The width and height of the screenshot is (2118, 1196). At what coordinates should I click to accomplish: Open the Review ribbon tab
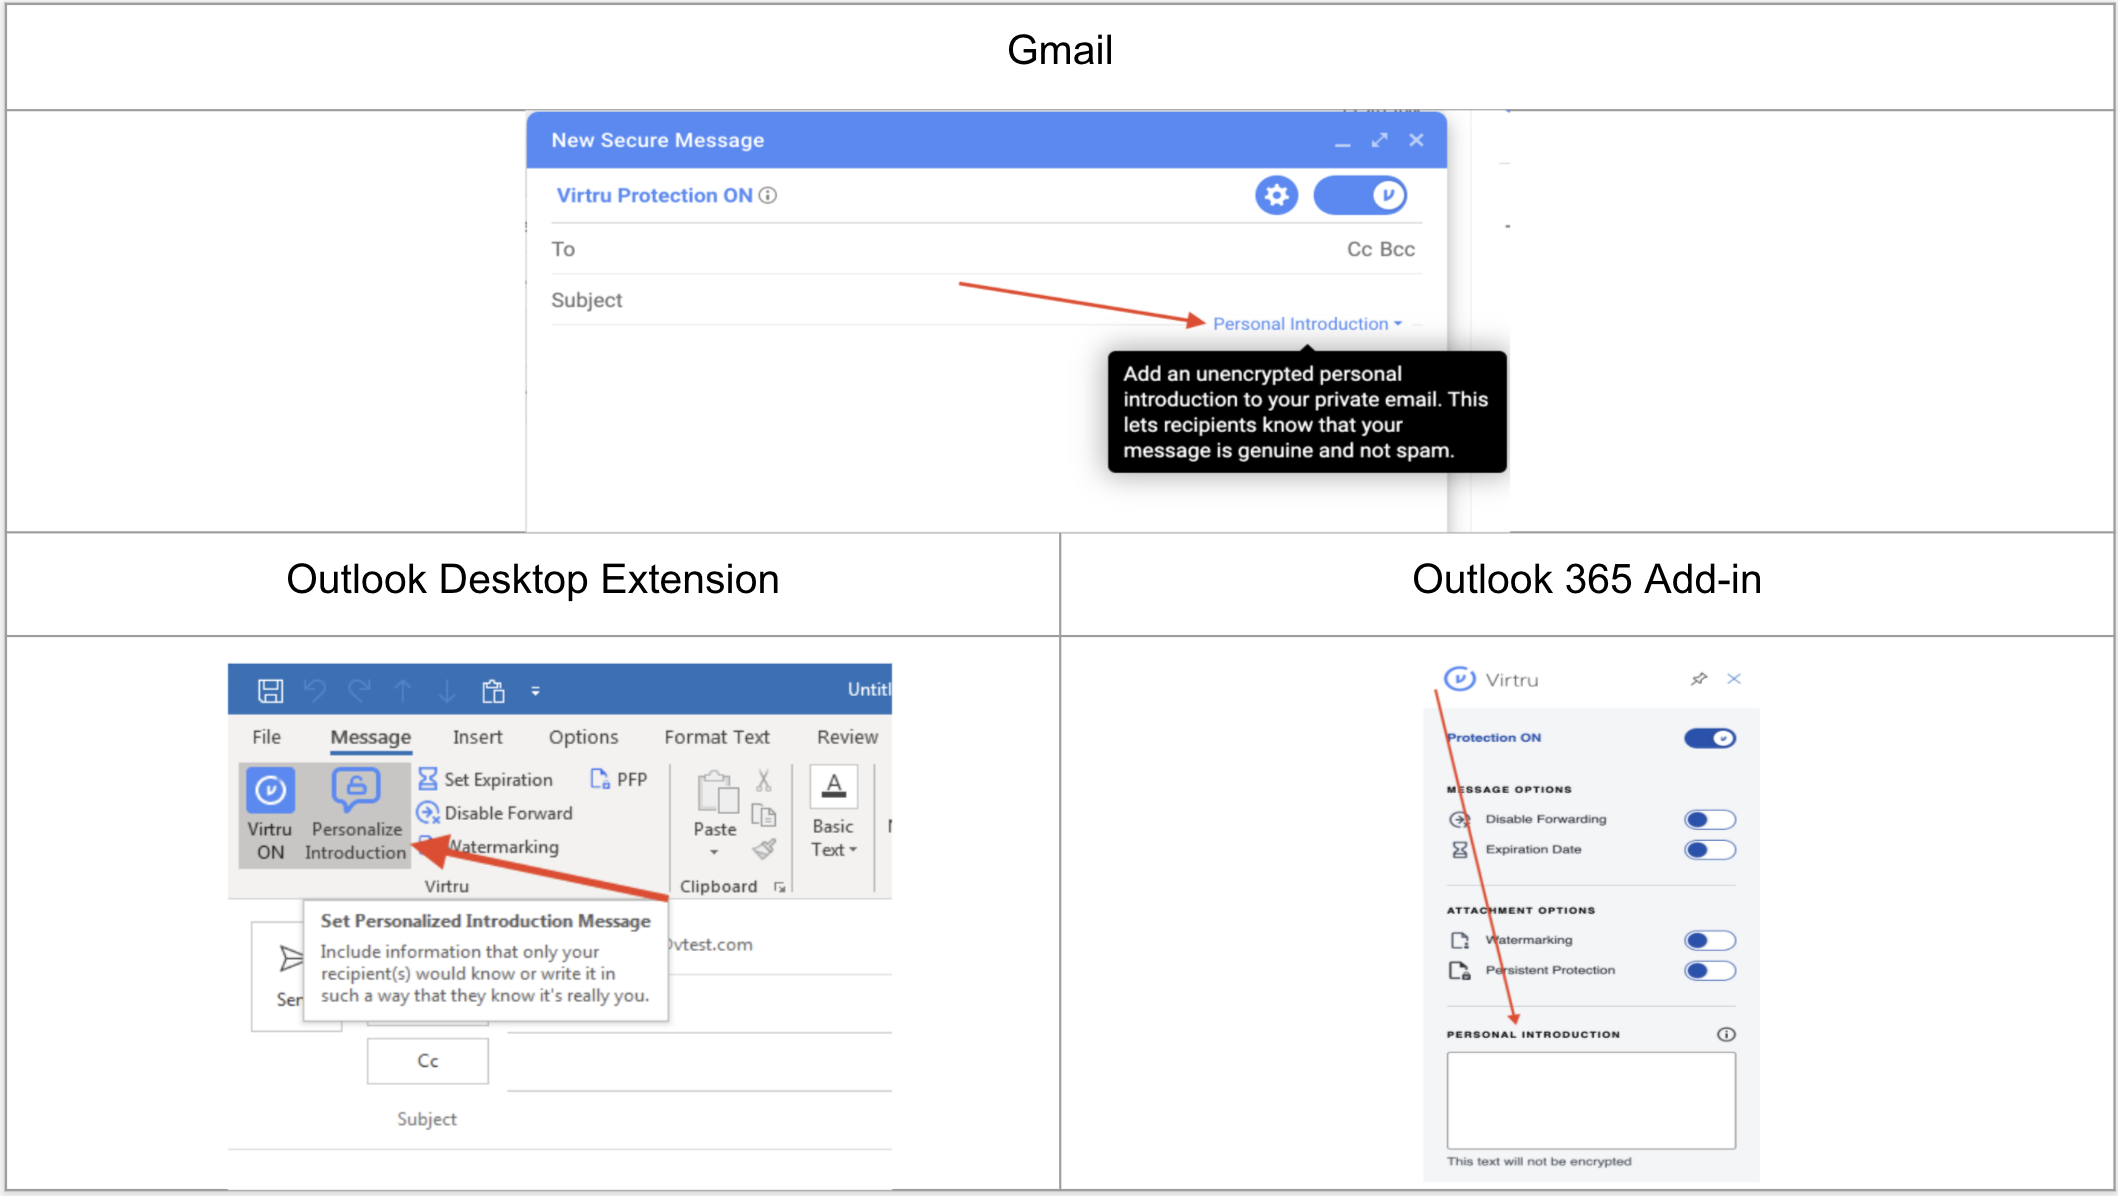(847, 737)
